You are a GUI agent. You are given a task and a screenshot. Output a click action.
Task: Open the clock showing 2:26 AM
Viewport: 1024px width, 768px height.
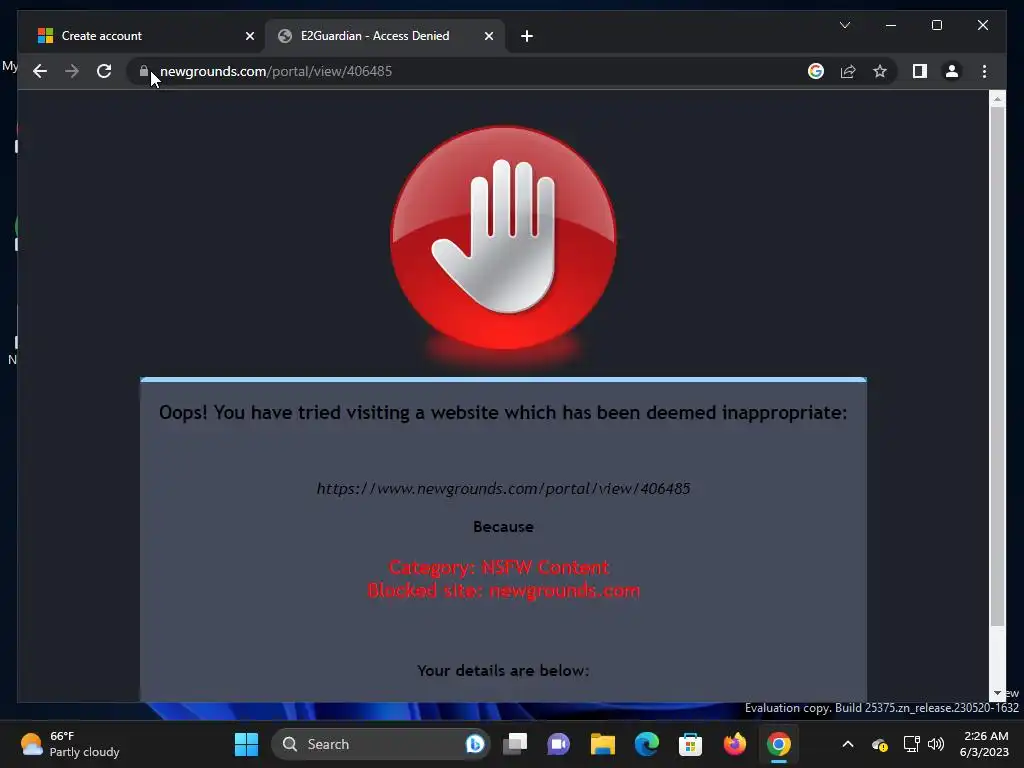pos(984,744)
